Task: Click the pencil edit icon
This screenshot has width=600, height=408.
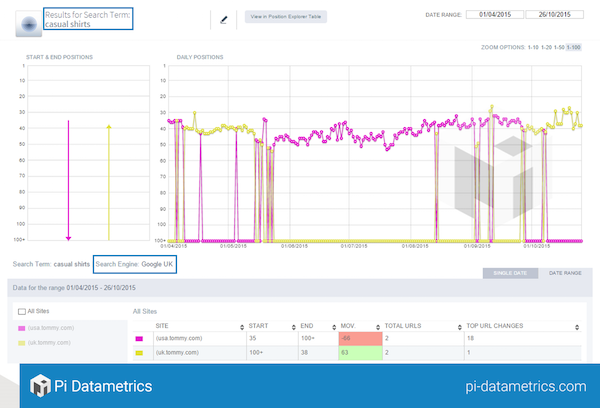Action: click(x=223, y=18)
